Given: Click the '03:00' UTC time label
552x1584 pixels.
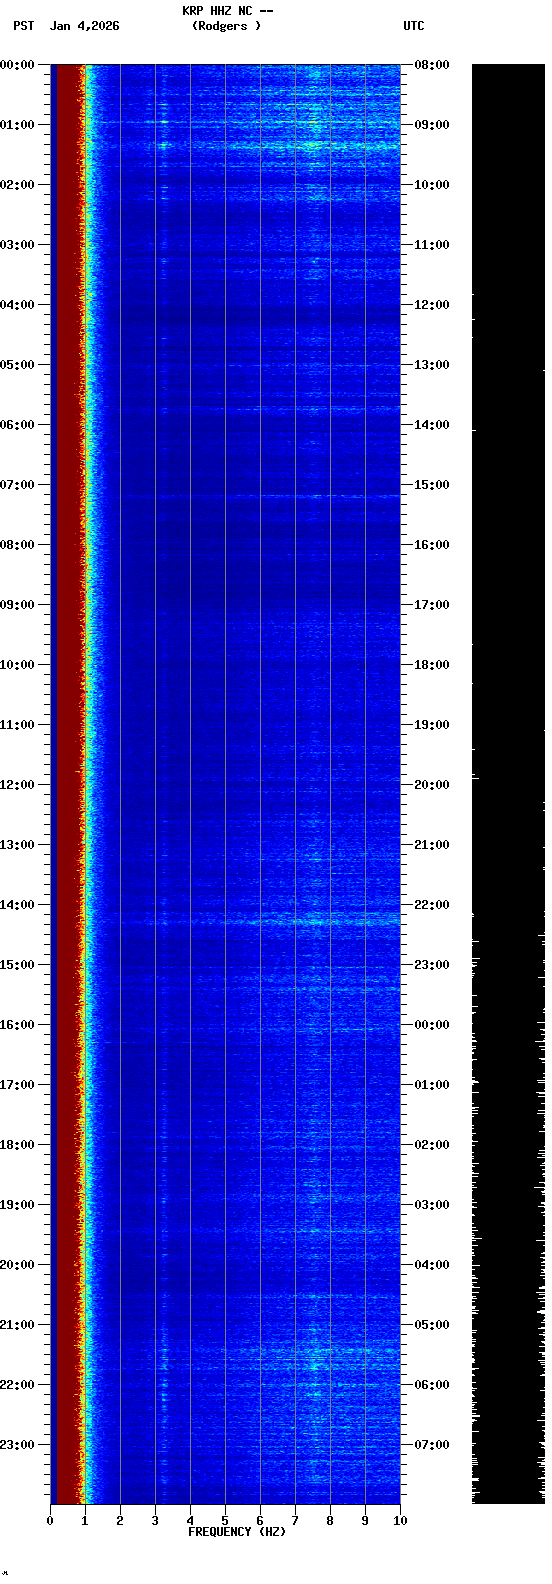Looking at the screenshot, I should [432, 1205].
